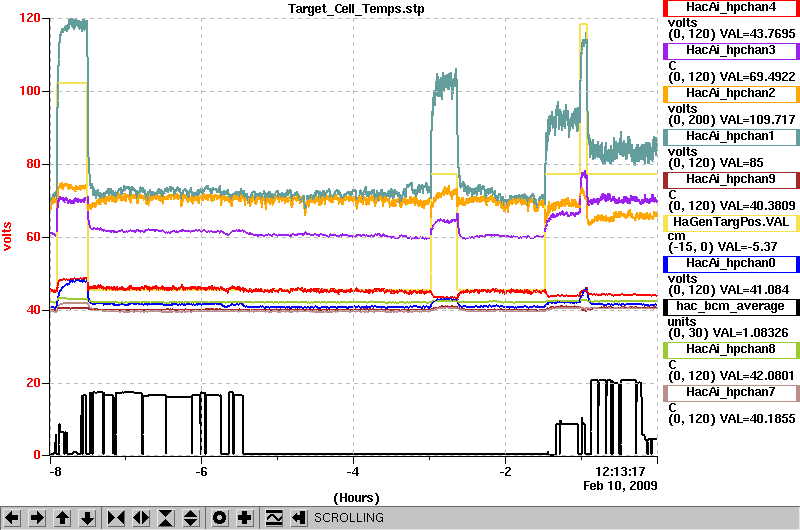Select the HacAi_hpchan1 teal curve legend
Viewport: 800px width, 530px height.
click(731, 136)
